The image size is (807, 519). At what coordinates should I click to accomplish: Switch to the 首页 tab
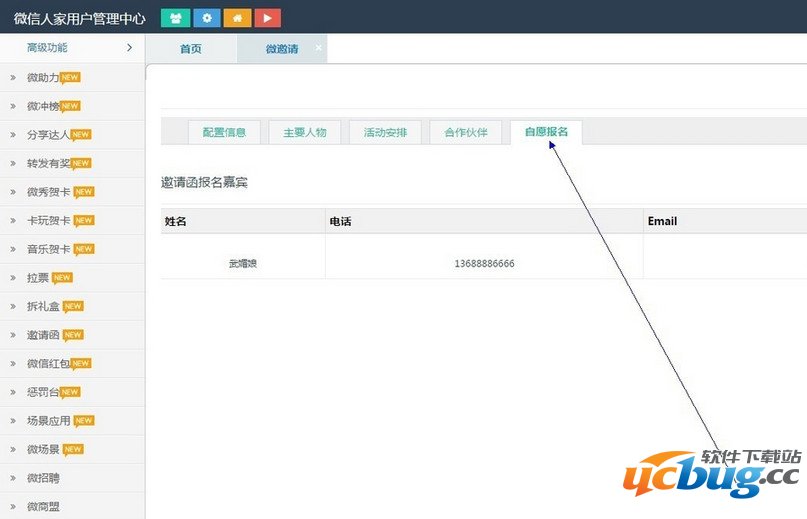(190, 49)
